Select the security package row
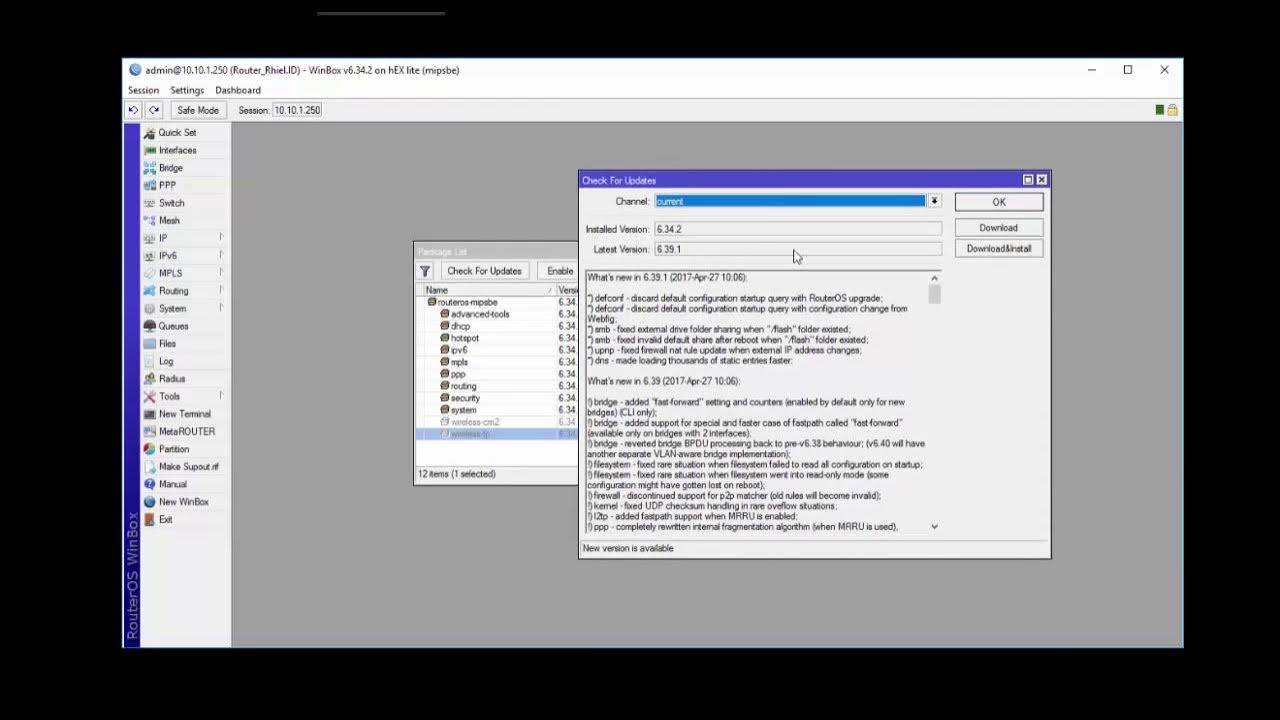Screen dimensions: 1280x720 tap(495, 398)
